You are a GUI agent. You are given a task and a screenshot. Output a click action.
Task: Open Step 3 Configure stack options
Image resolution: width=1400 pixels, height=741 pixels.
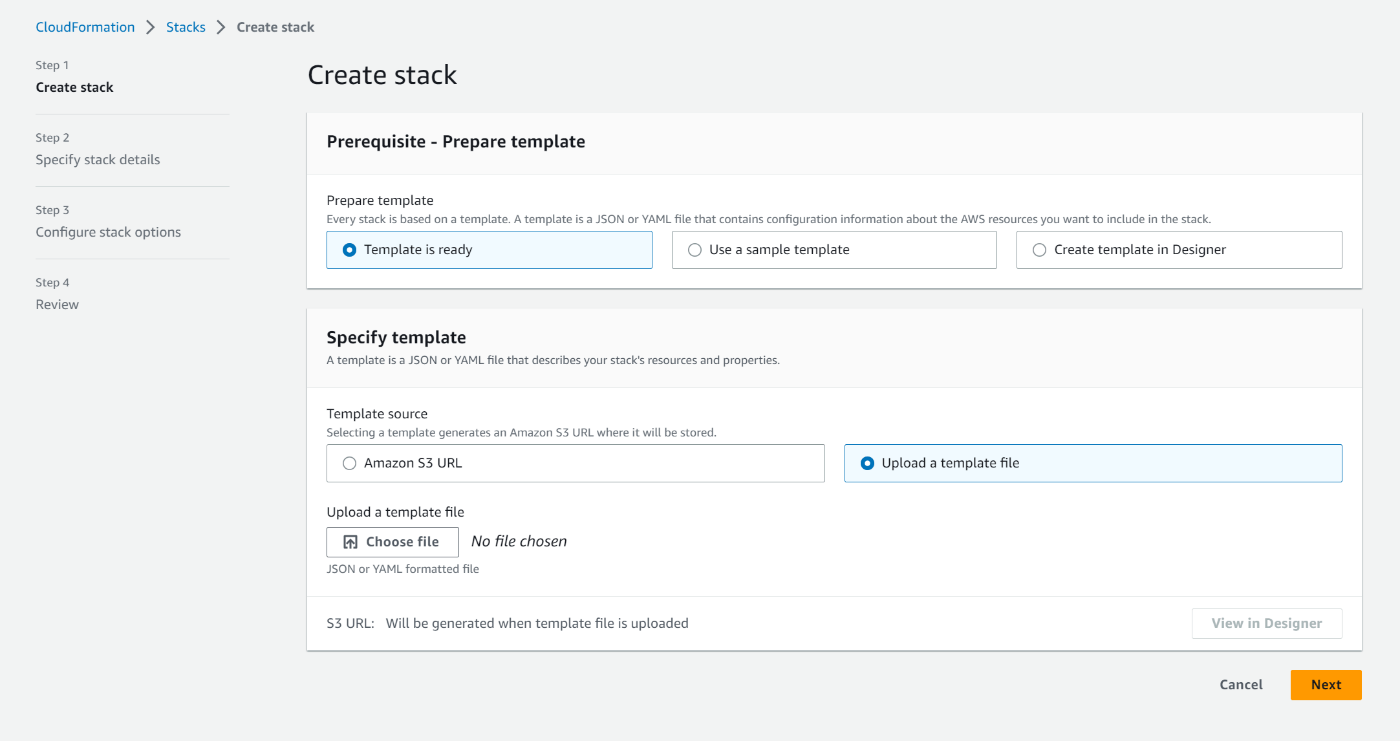pyautogui.click(x=108, y=232)
